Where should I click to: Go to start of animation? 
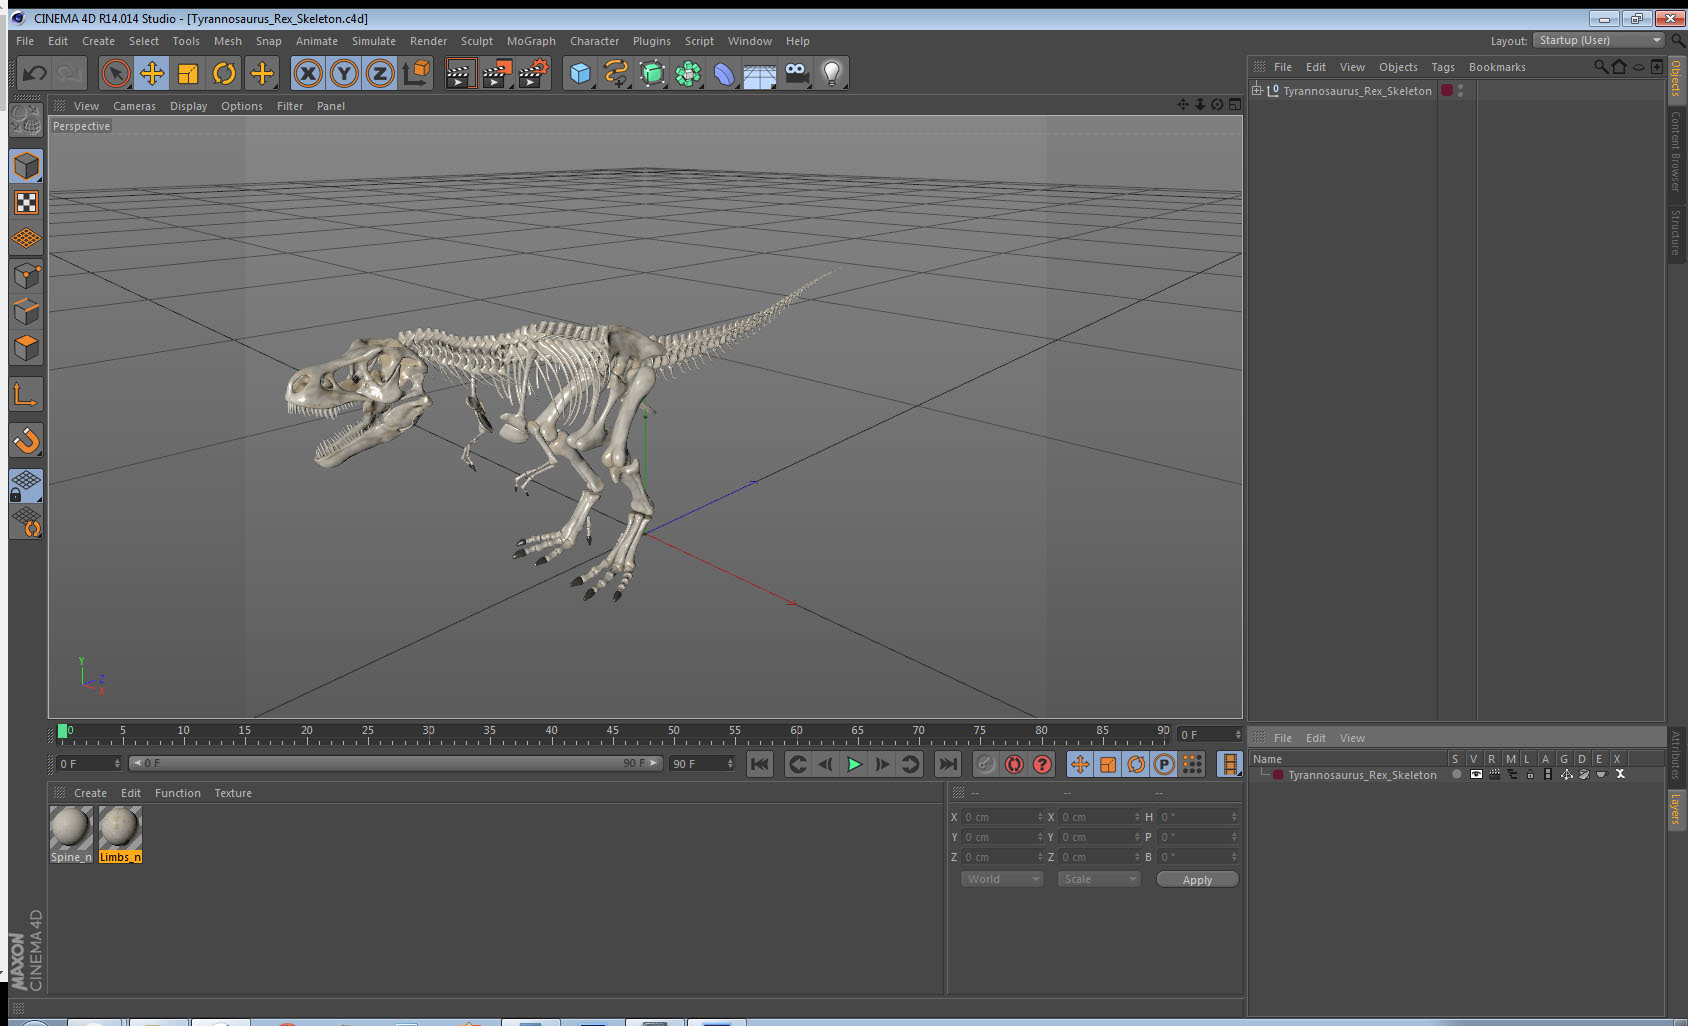pyautogui.click(x=760, y=764)
